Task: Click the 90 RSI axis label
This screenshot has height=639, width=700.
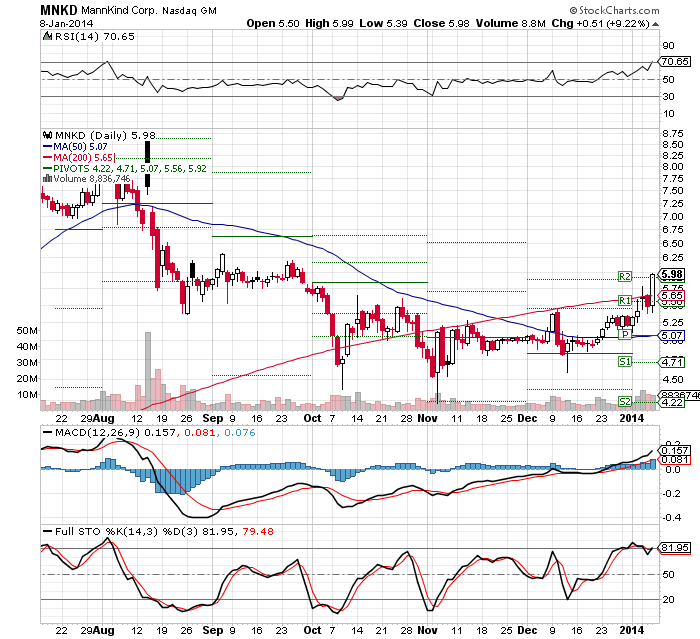Action: [x=668, y=46]
